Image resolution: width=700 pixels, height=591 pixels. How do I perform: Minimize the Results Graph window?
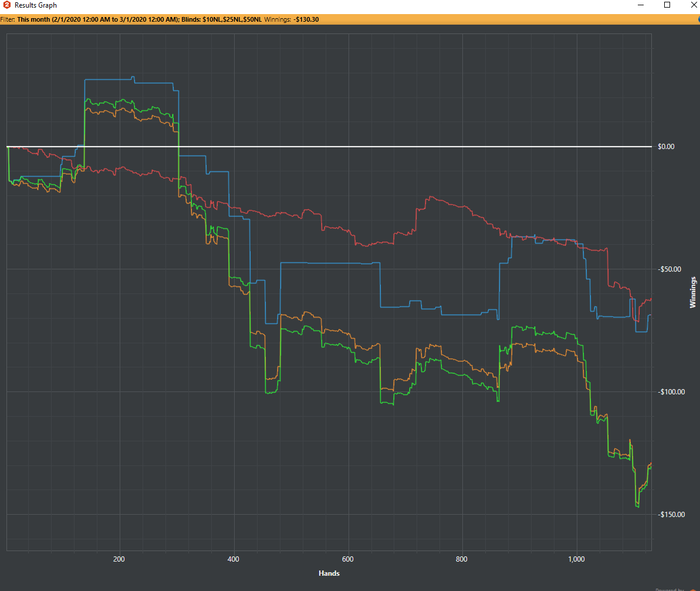point(641,5)
